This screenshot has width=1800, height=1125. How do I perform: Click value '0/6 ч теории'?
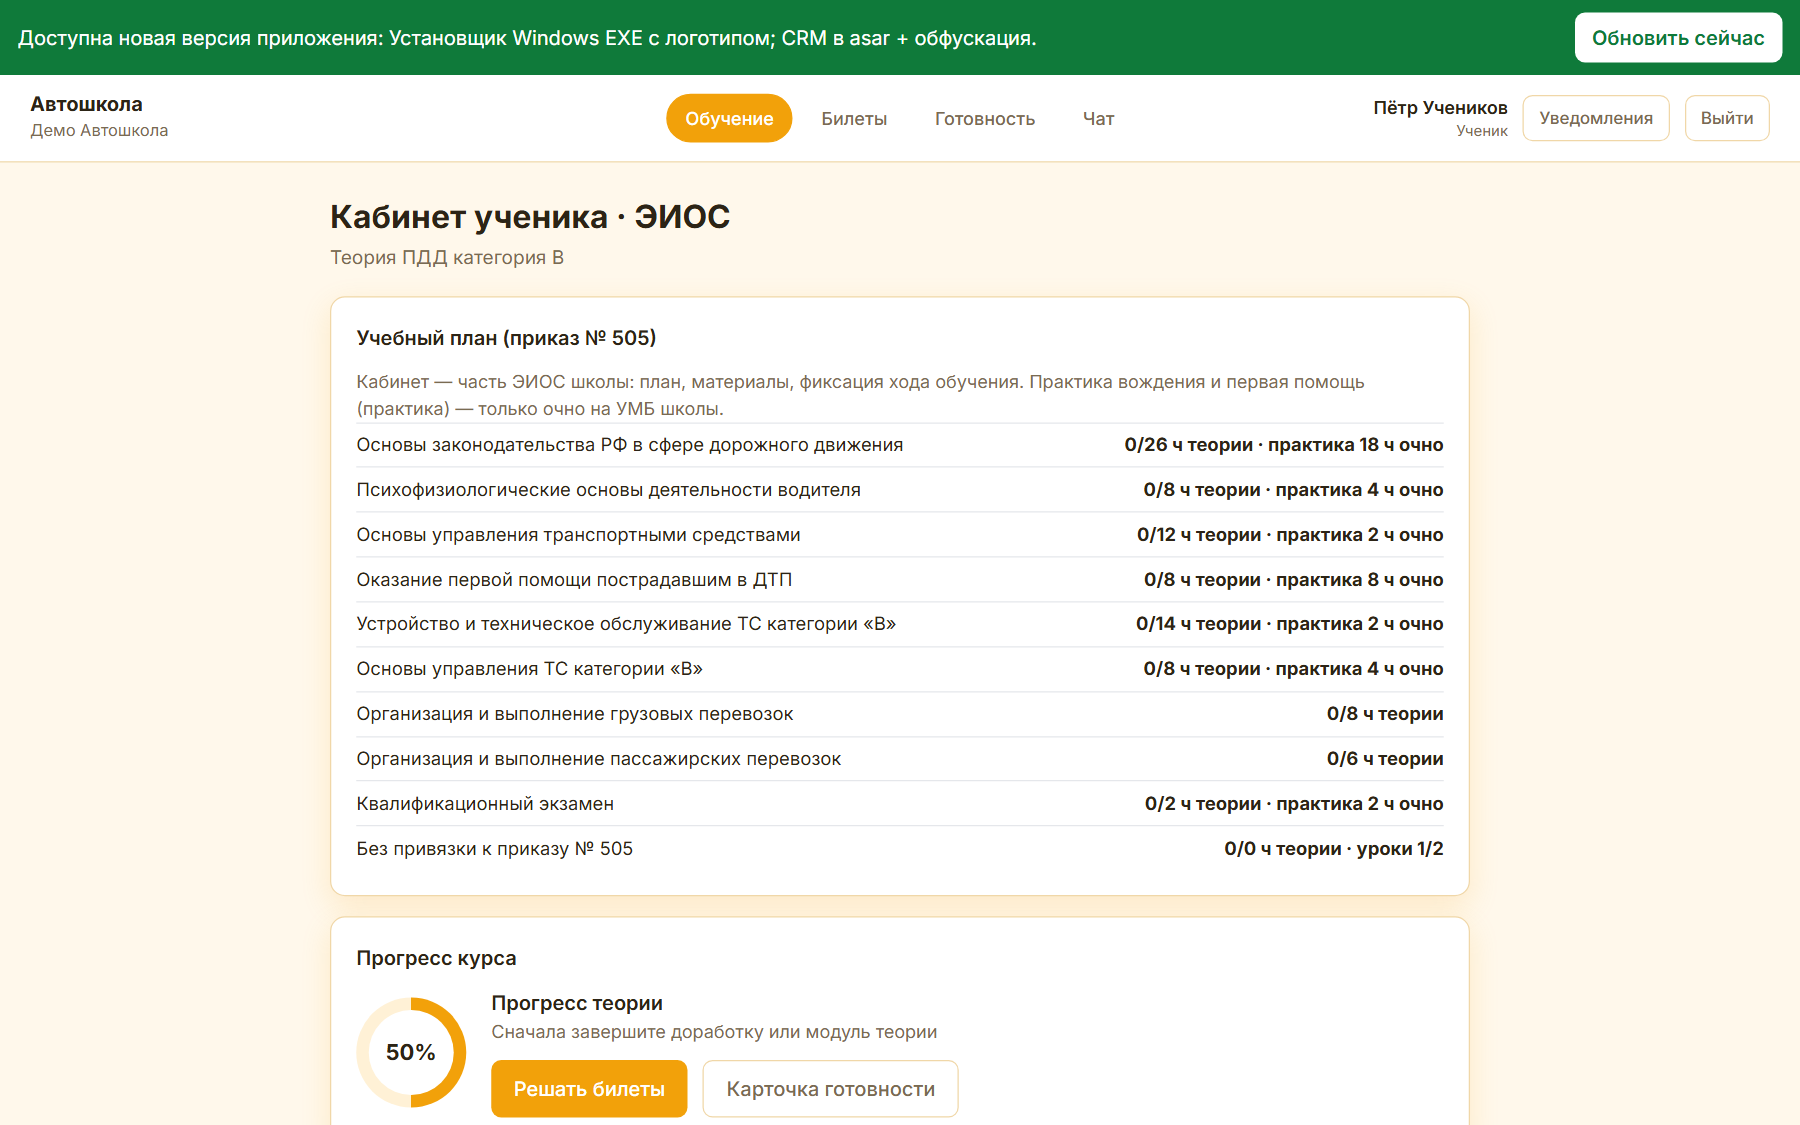tap(1385, 759)
